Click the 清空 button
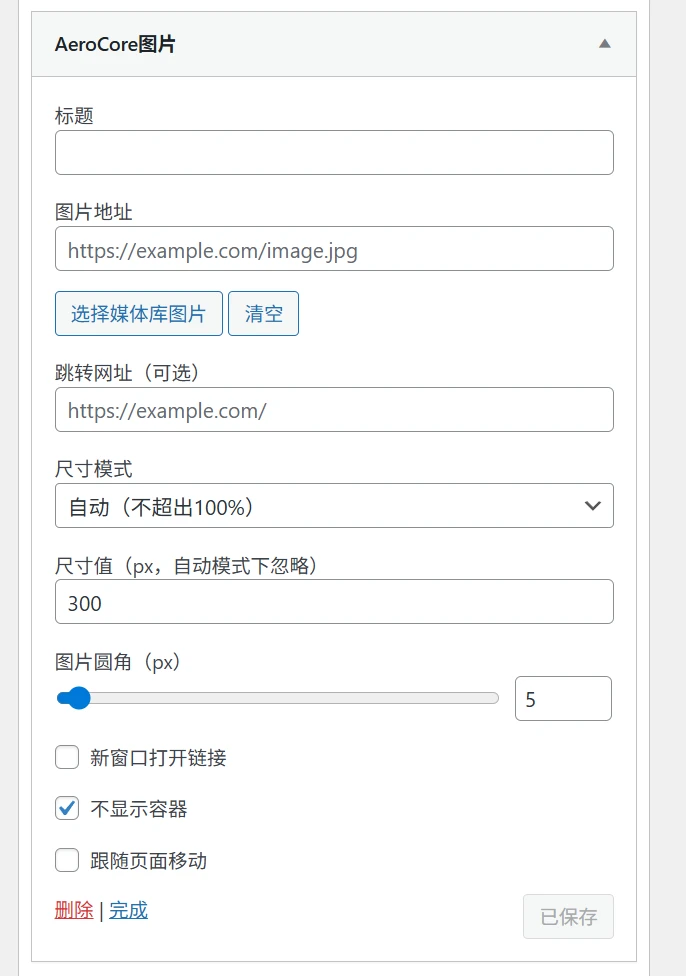The height and width of the screenshot is (976, 686). point(263,314)
